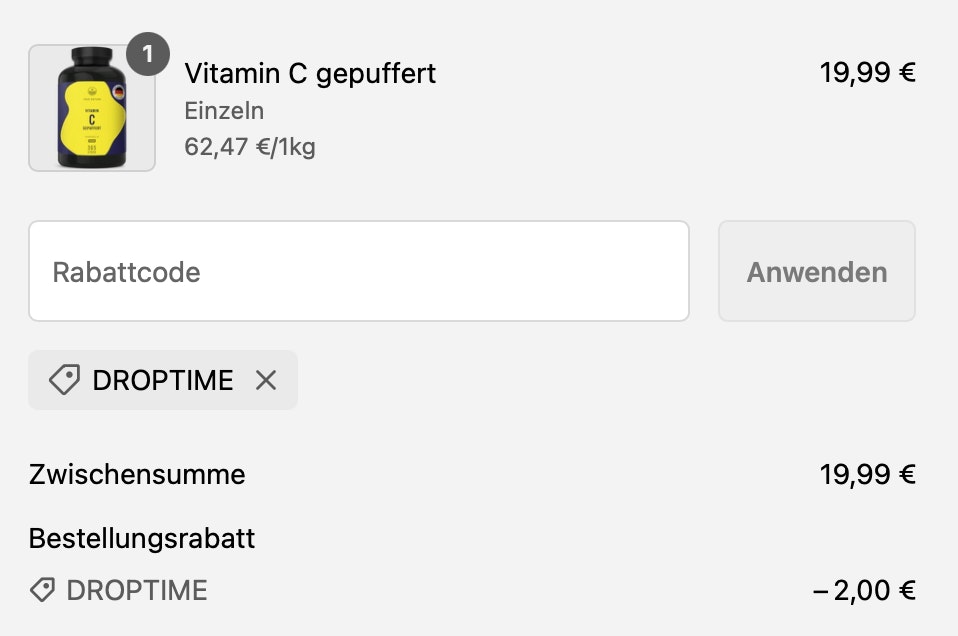Image resolution: width=958 pixels, height=636 pixels.
Task: Focus the Rabattcode input field
Action: coord(359,271)
